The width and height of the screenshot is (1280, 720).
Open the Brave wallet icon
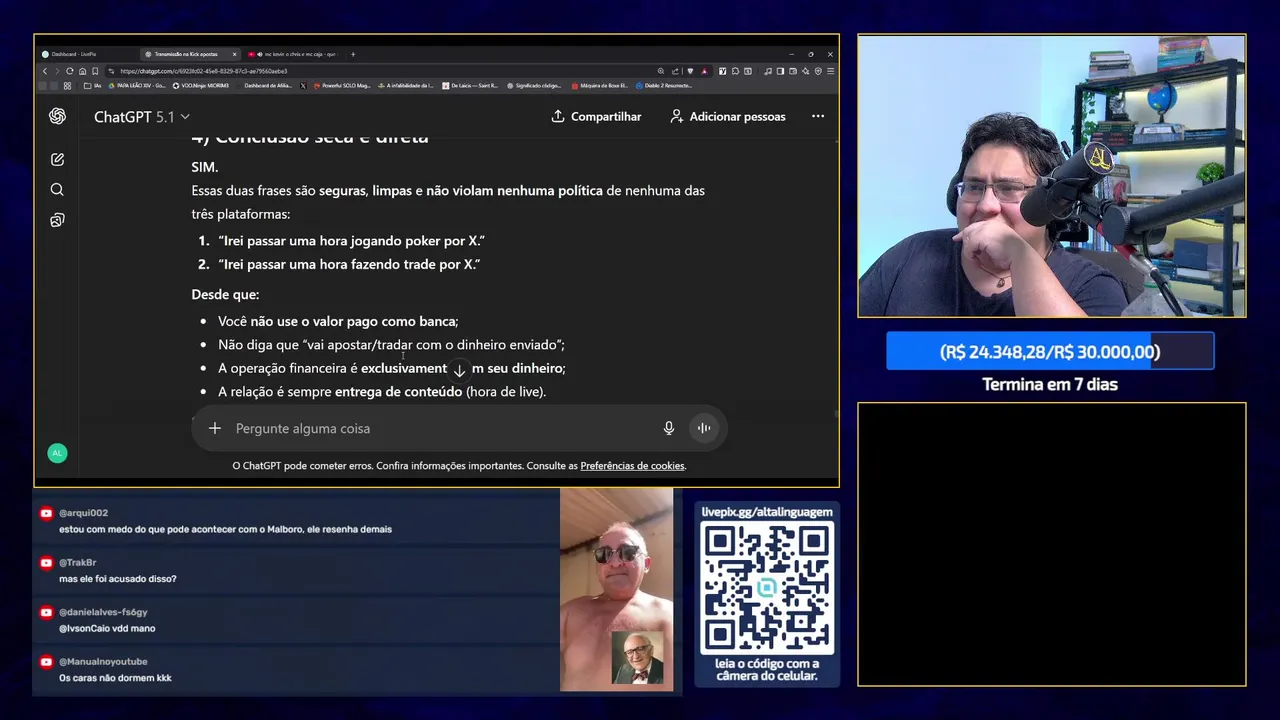pos(793,71)
